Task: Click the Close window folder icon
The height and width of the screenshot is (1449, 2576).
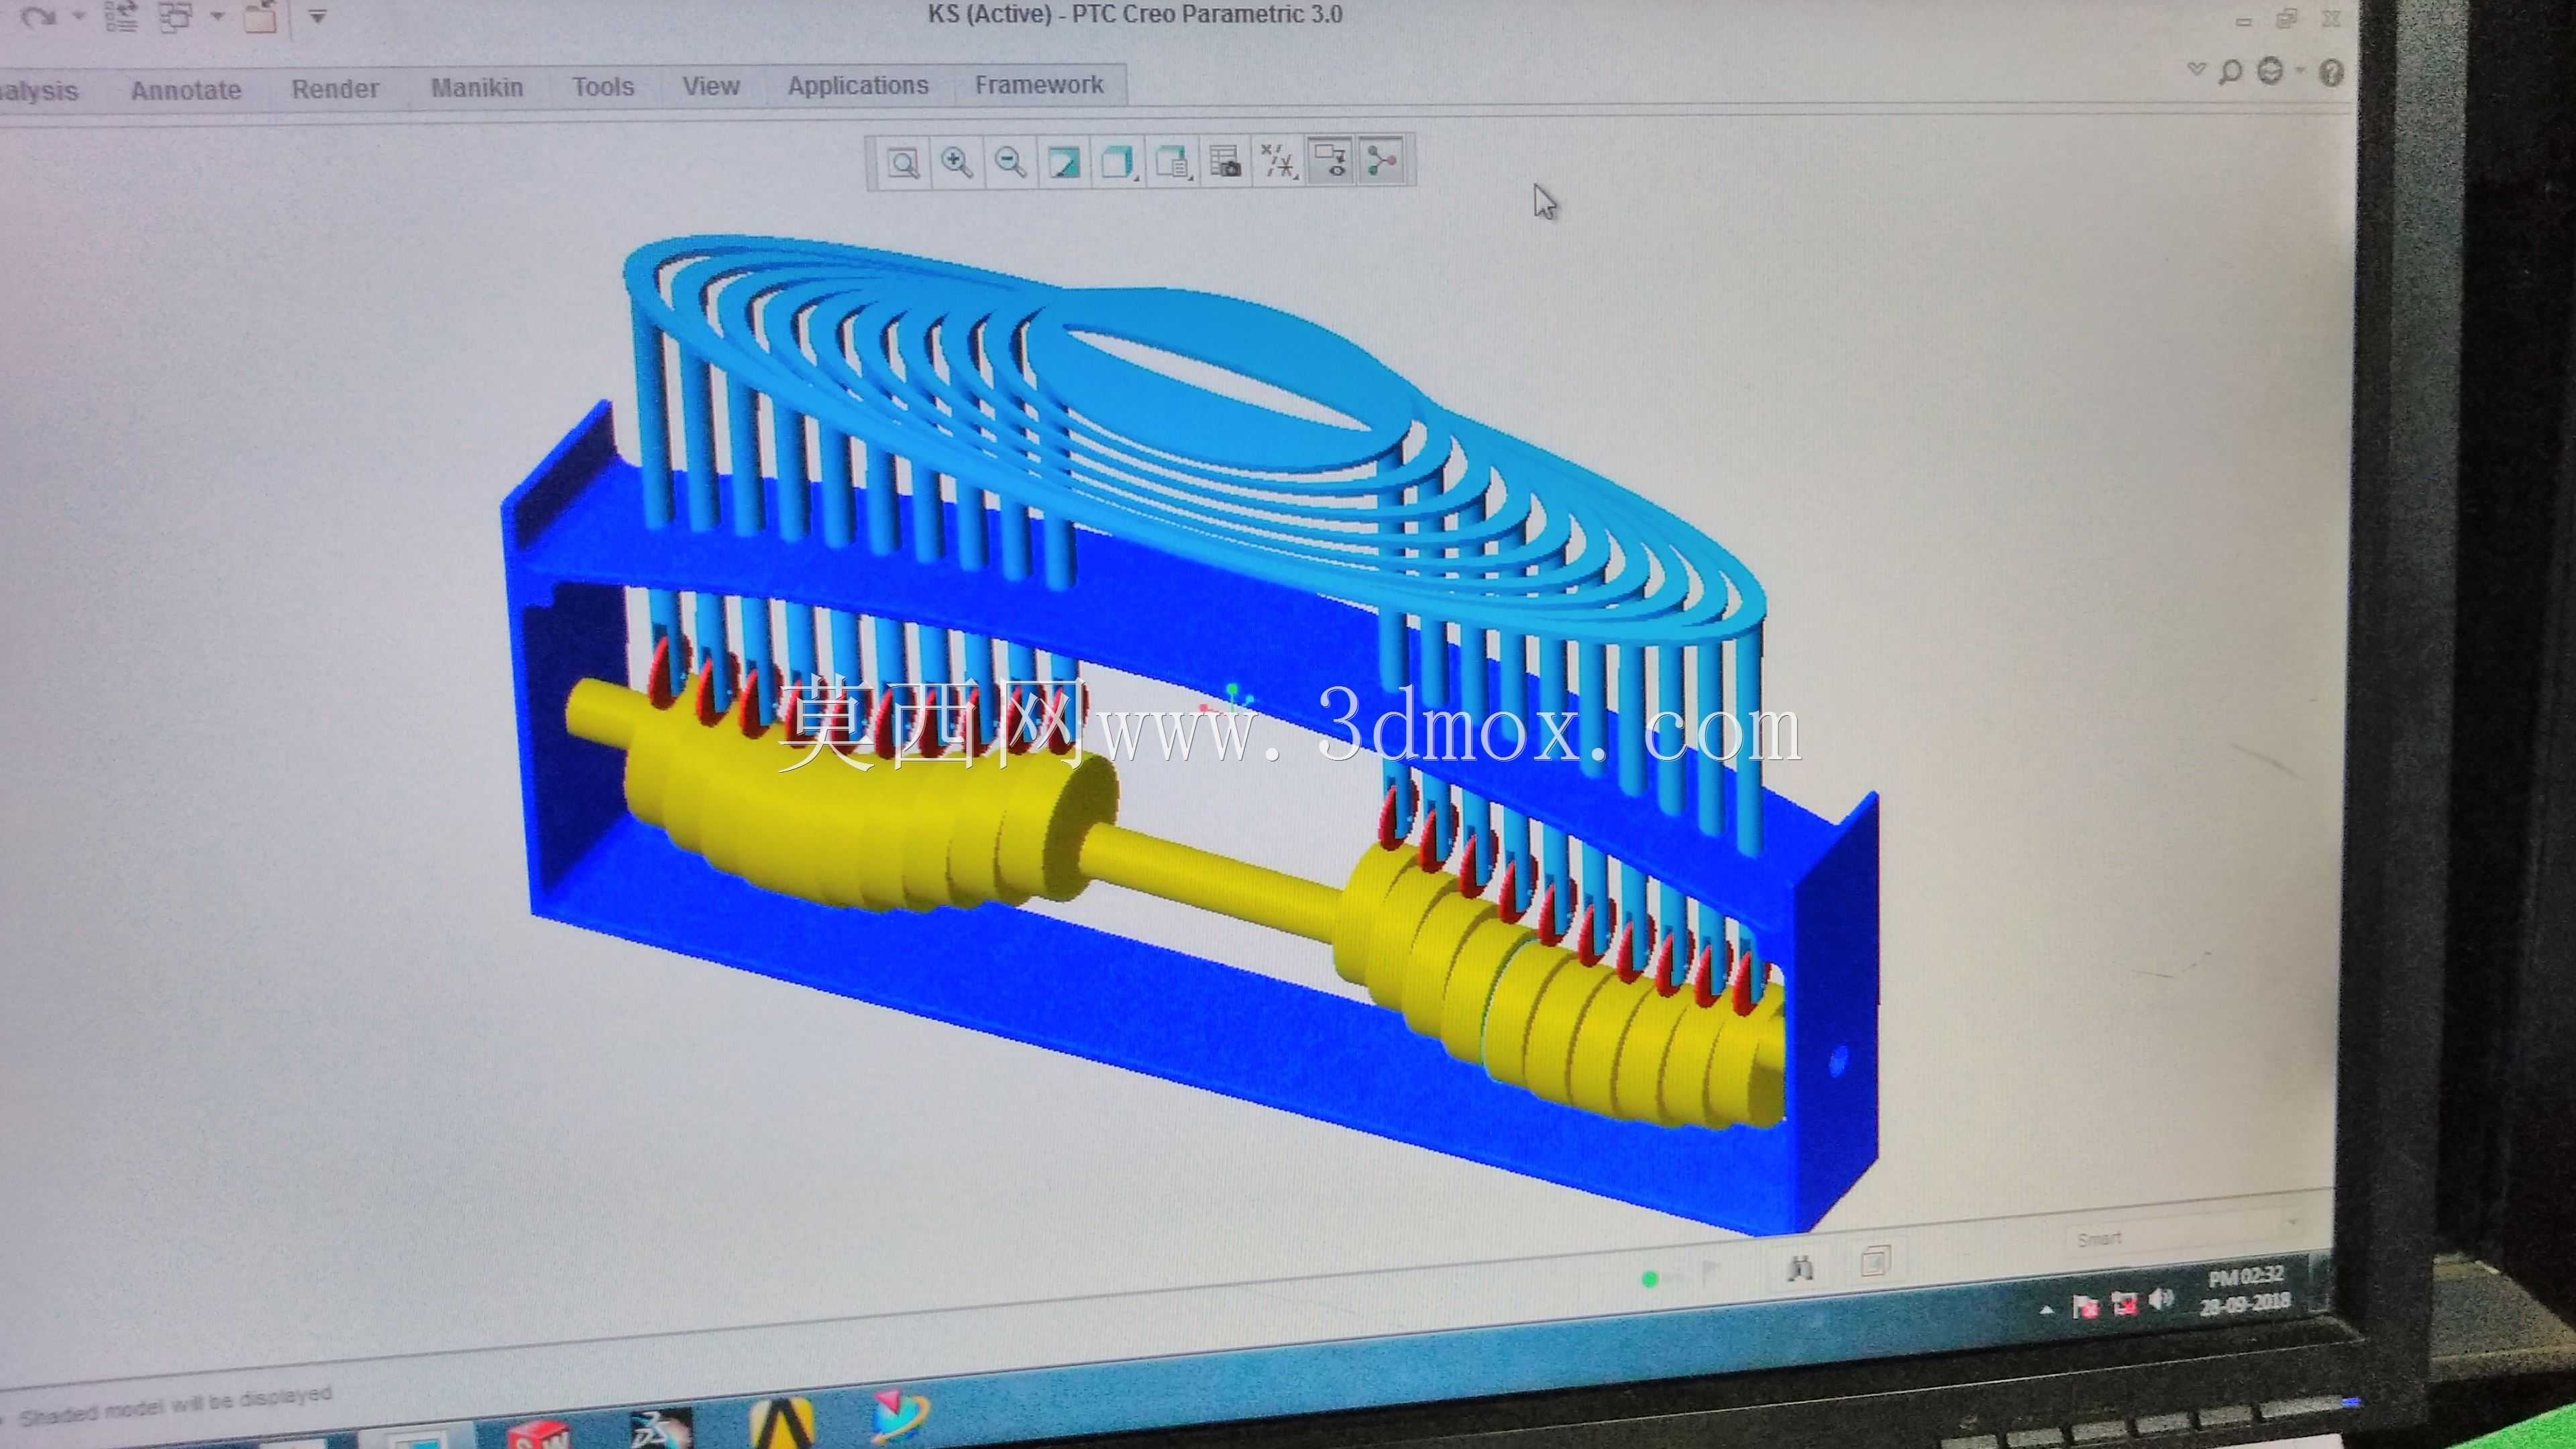Action: click(x=260, y=17)
